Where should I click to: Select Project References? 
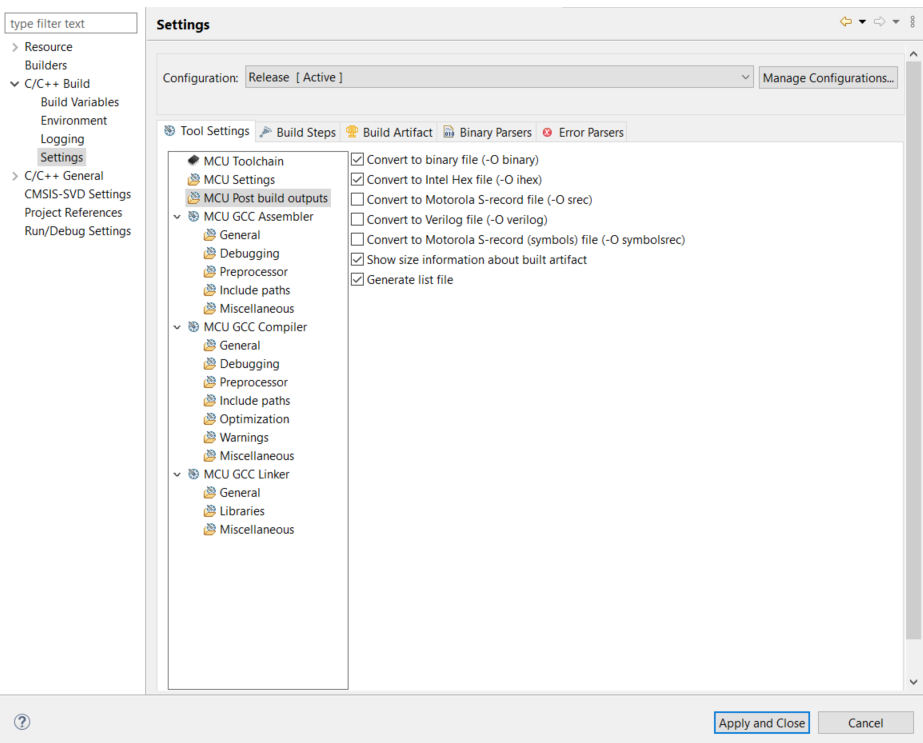pyautogui.click(x=74, y=213)
